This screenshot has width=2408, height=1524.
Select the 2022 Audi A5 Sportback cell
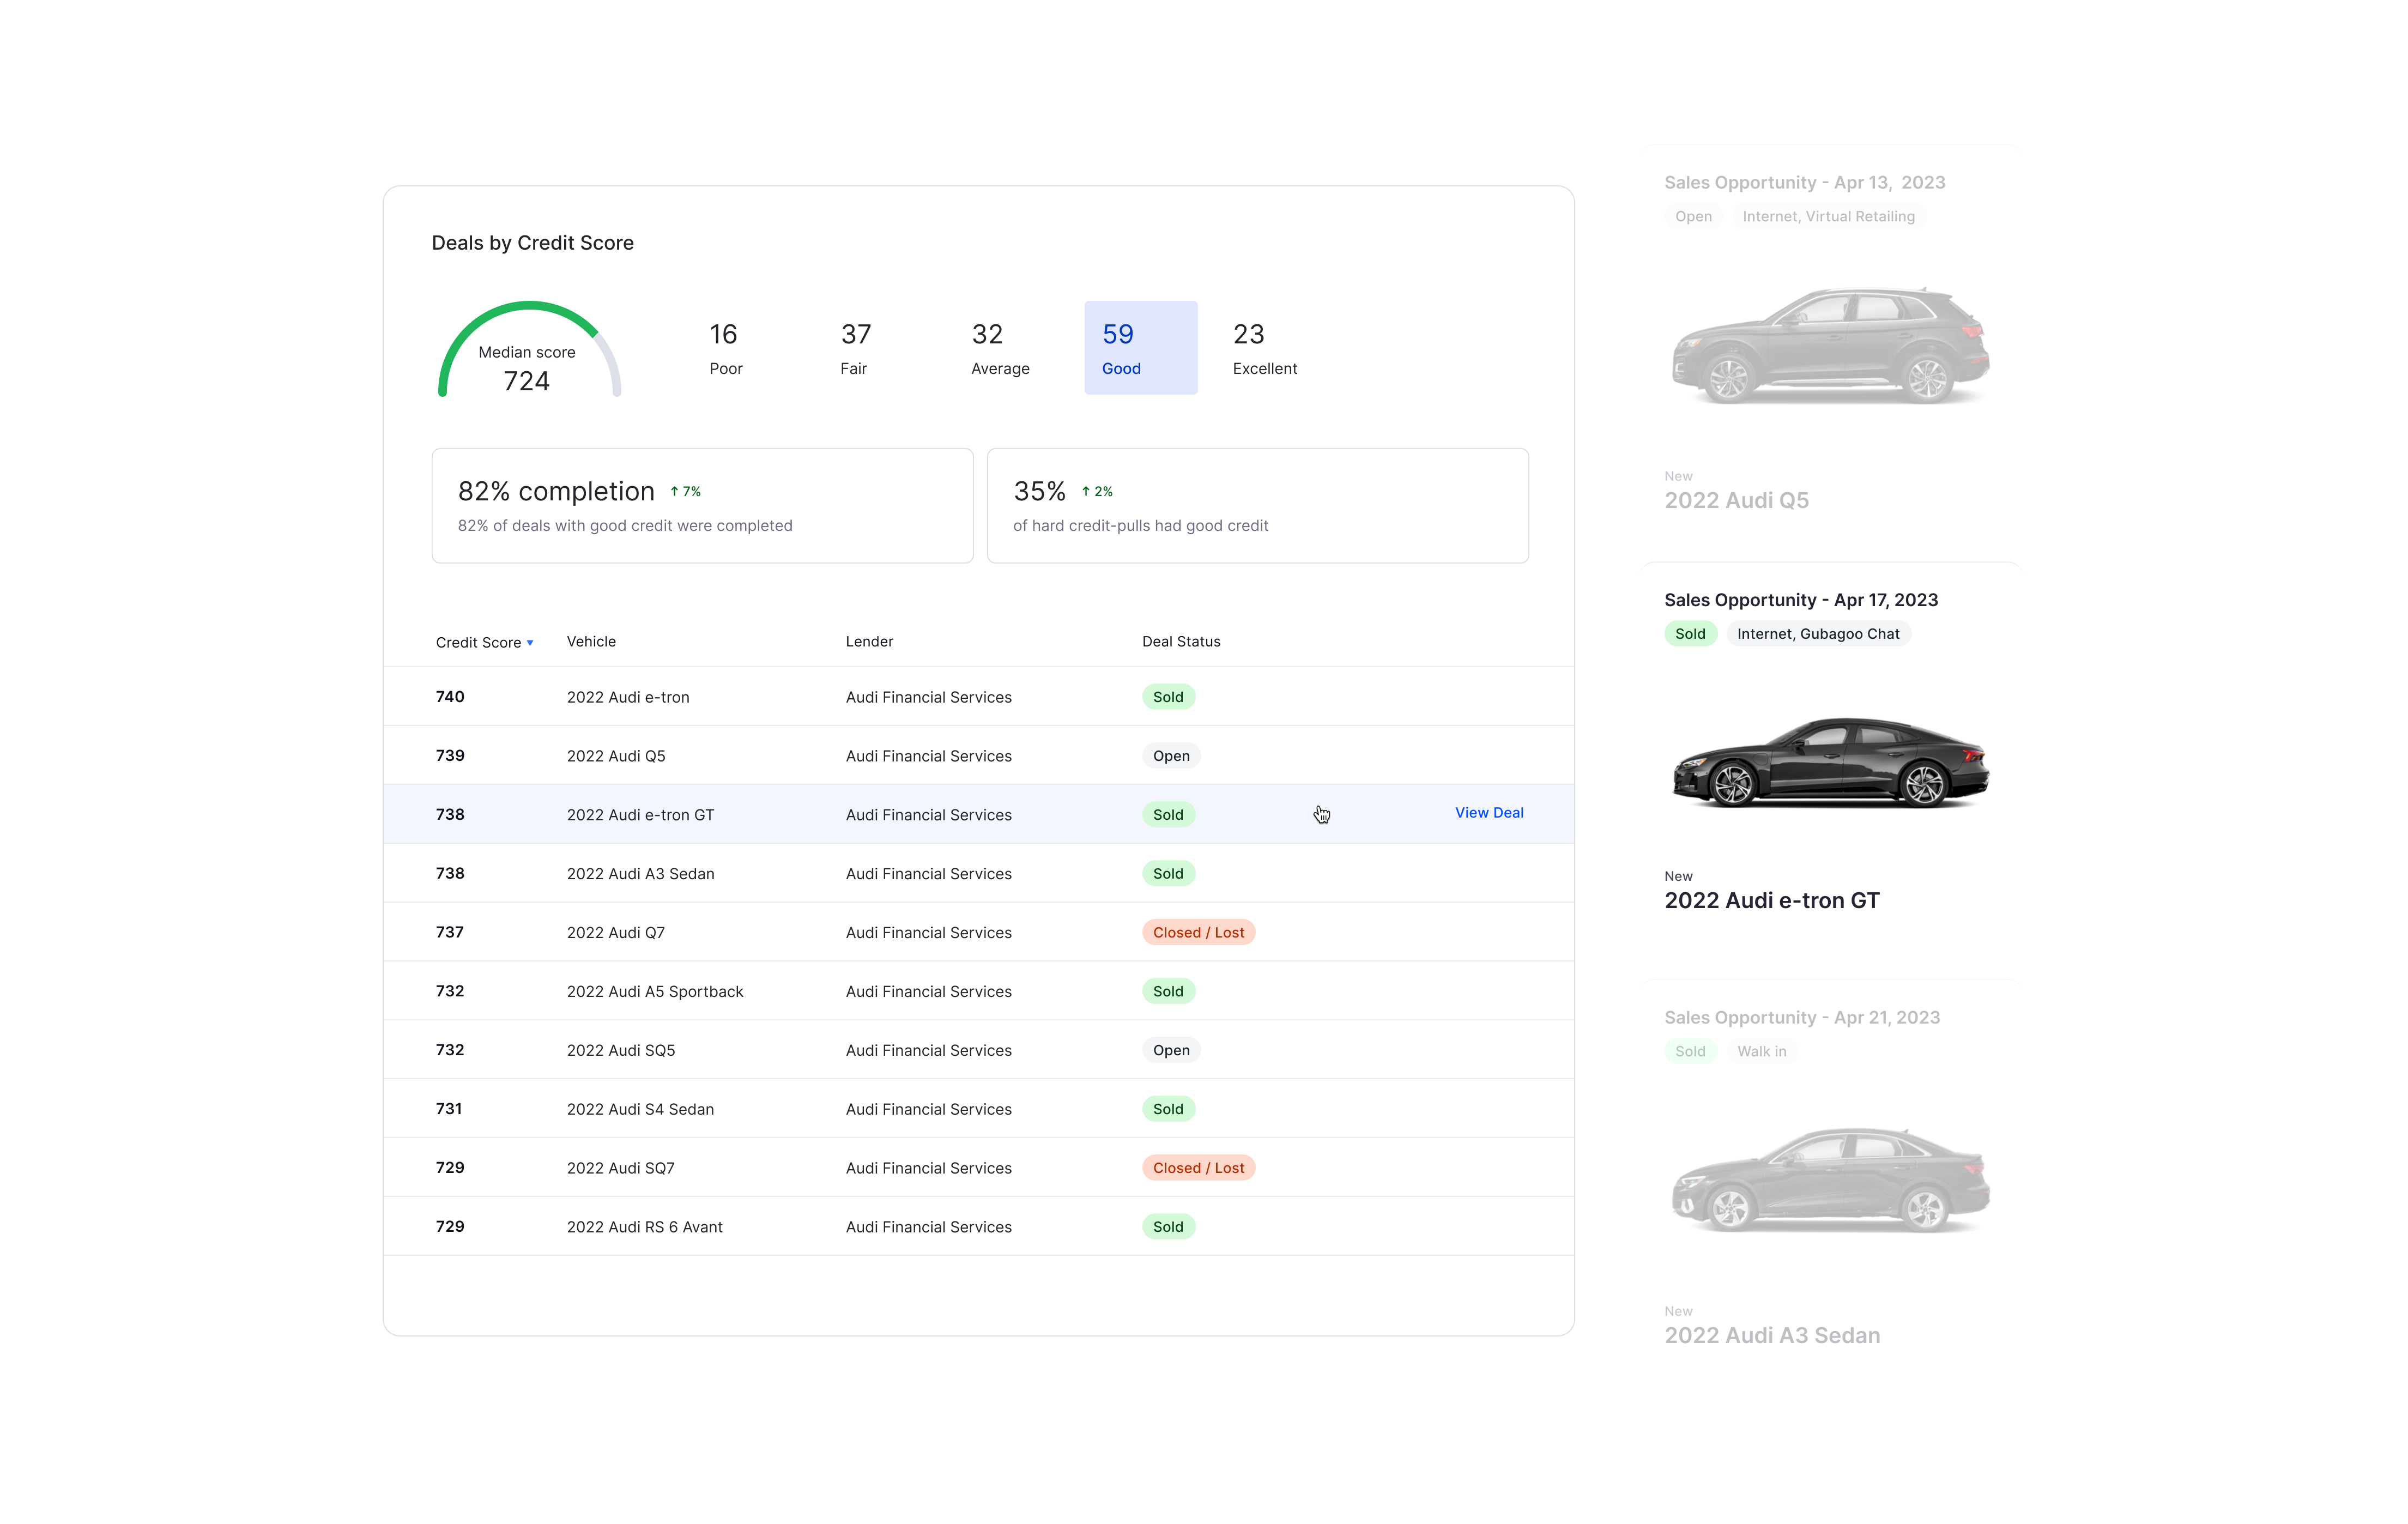(x=655, y=992)
